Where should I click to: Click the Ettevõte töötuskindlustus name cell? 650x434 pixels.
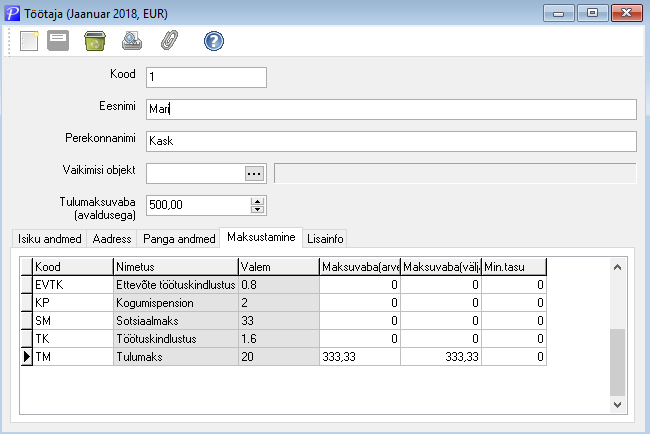coord(176,285)
